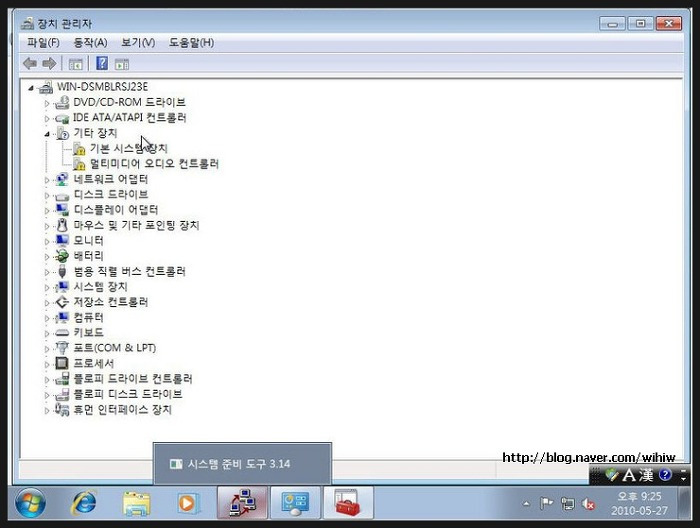Select the IDE ATA/ATAPI 컨트롤러 icon
700x528 pixels.
pos(62,118)
